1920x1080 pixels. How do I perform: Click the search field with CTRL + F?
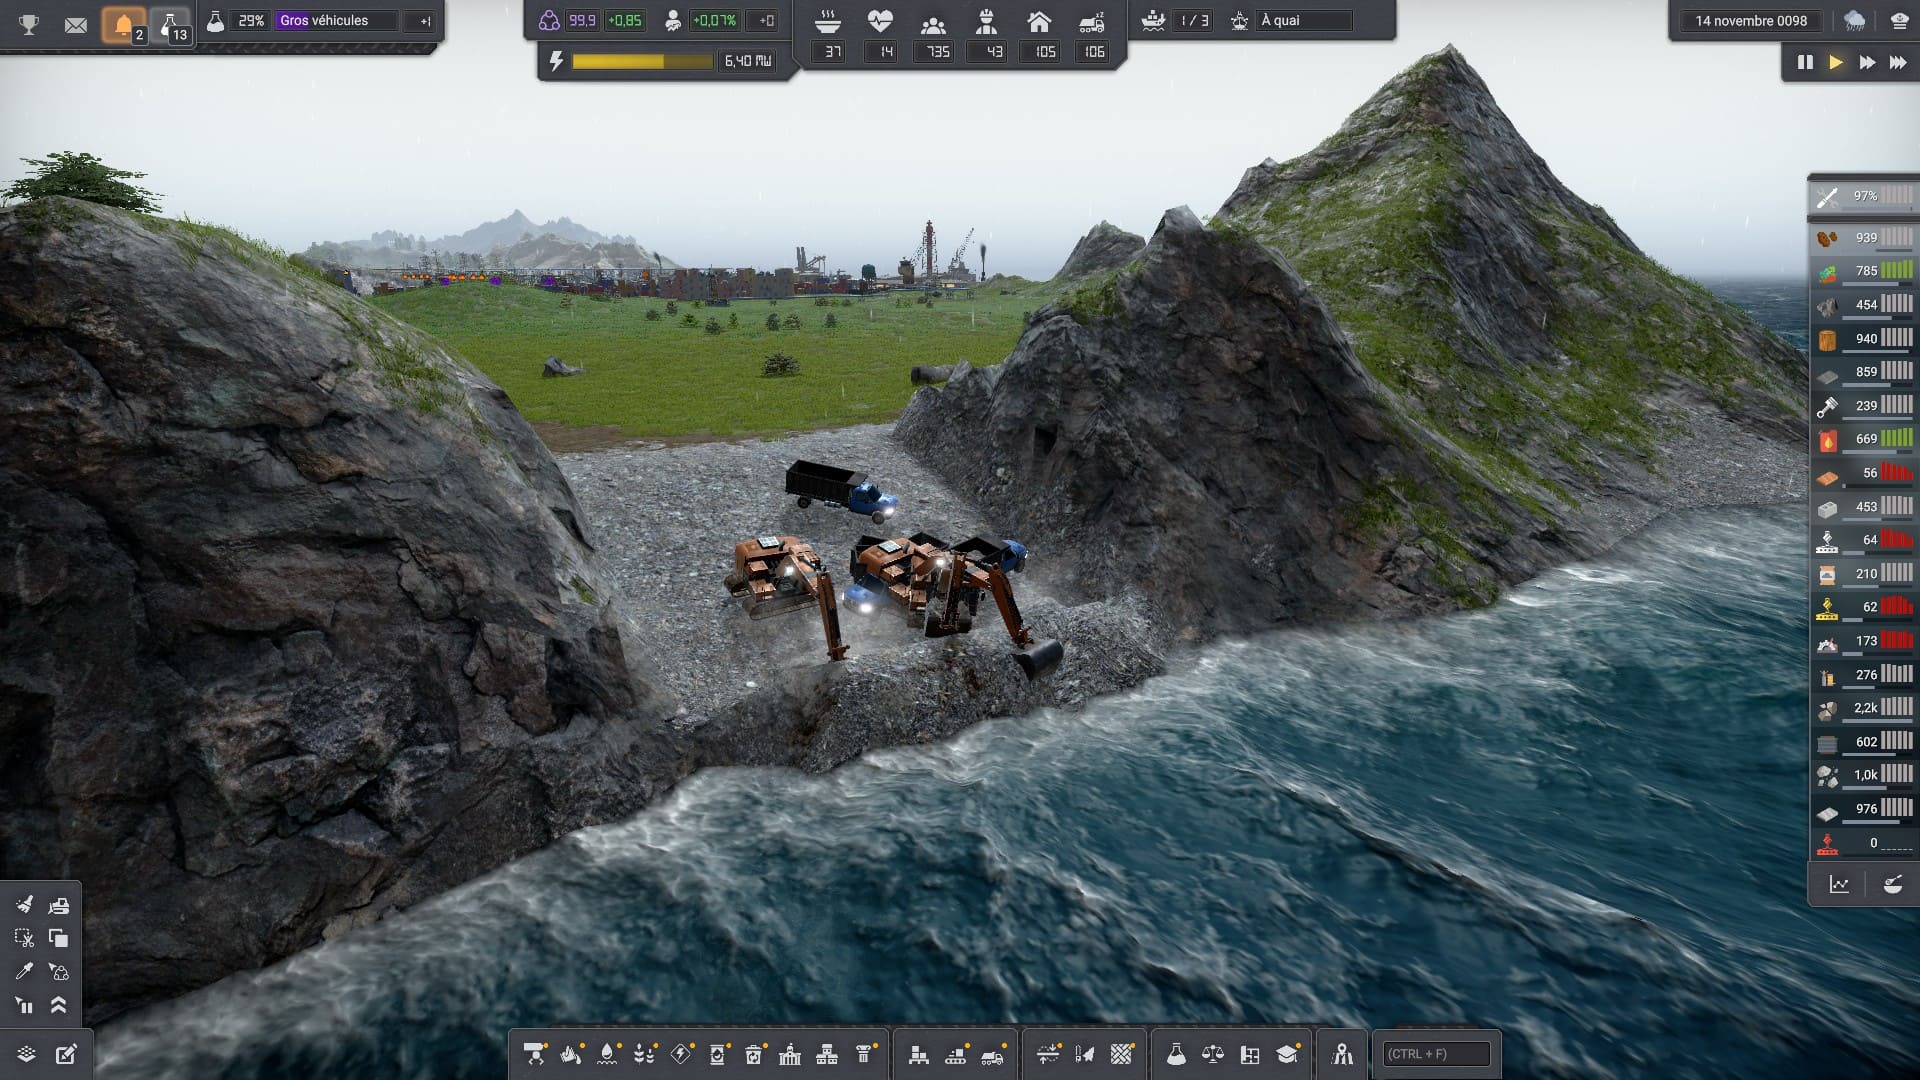coord(1435,1054)
